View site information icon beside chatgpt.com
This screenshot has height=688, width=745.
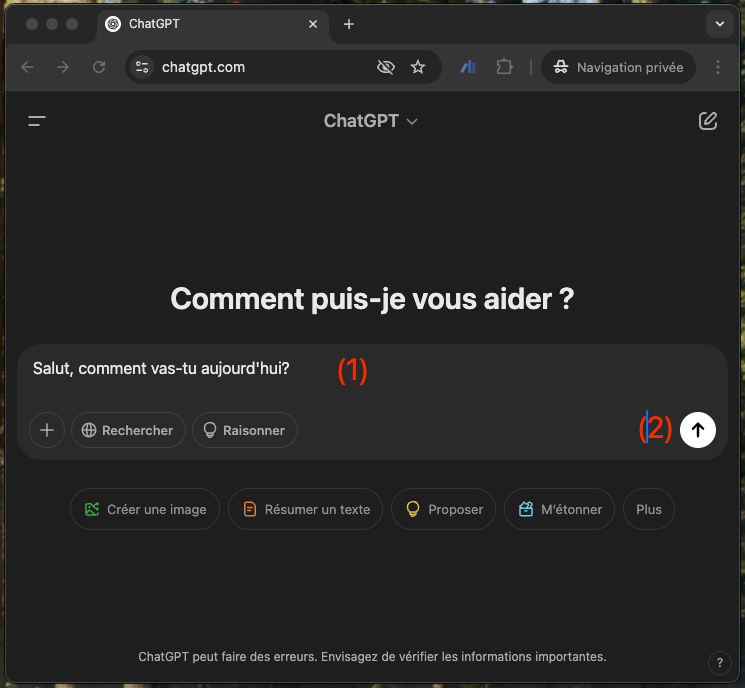[142, 67]
